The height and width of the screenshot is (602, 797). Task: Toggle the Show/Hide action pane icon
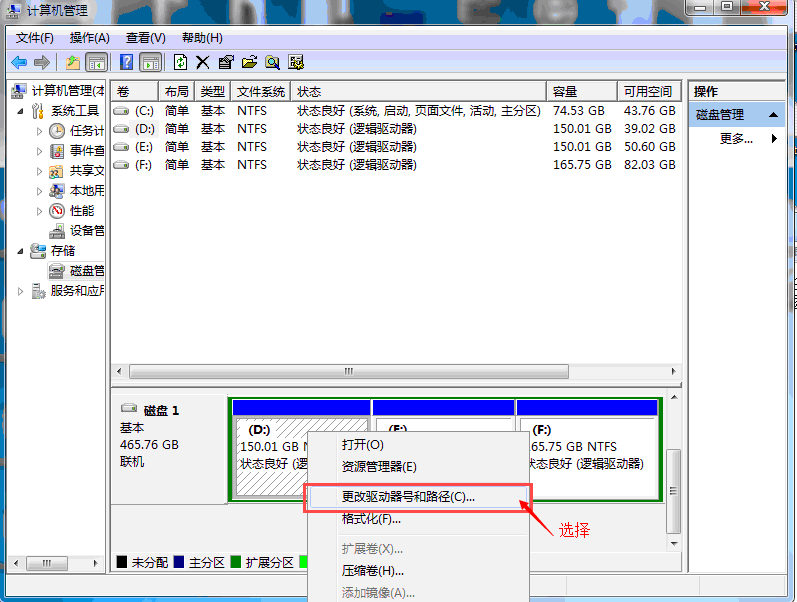(x=151, y=63)
